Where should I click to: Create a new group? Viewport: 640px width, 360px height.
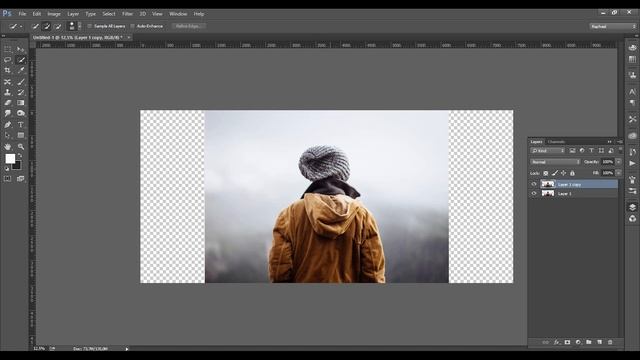coord(589,342)
